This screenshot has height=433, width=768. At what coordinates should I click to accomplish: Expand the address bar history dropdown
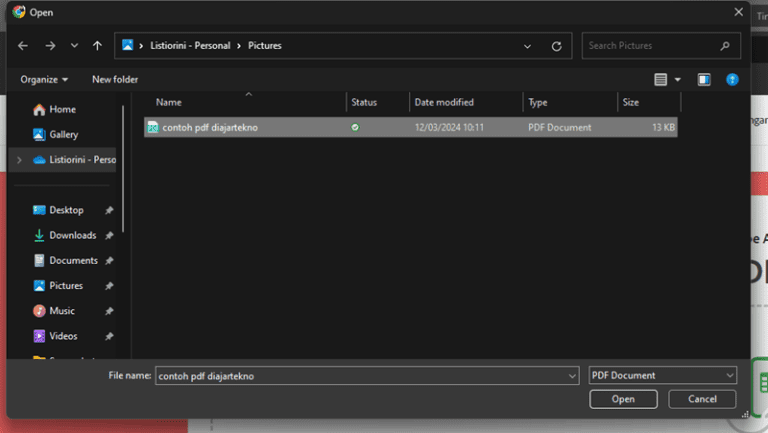[528, 46]
